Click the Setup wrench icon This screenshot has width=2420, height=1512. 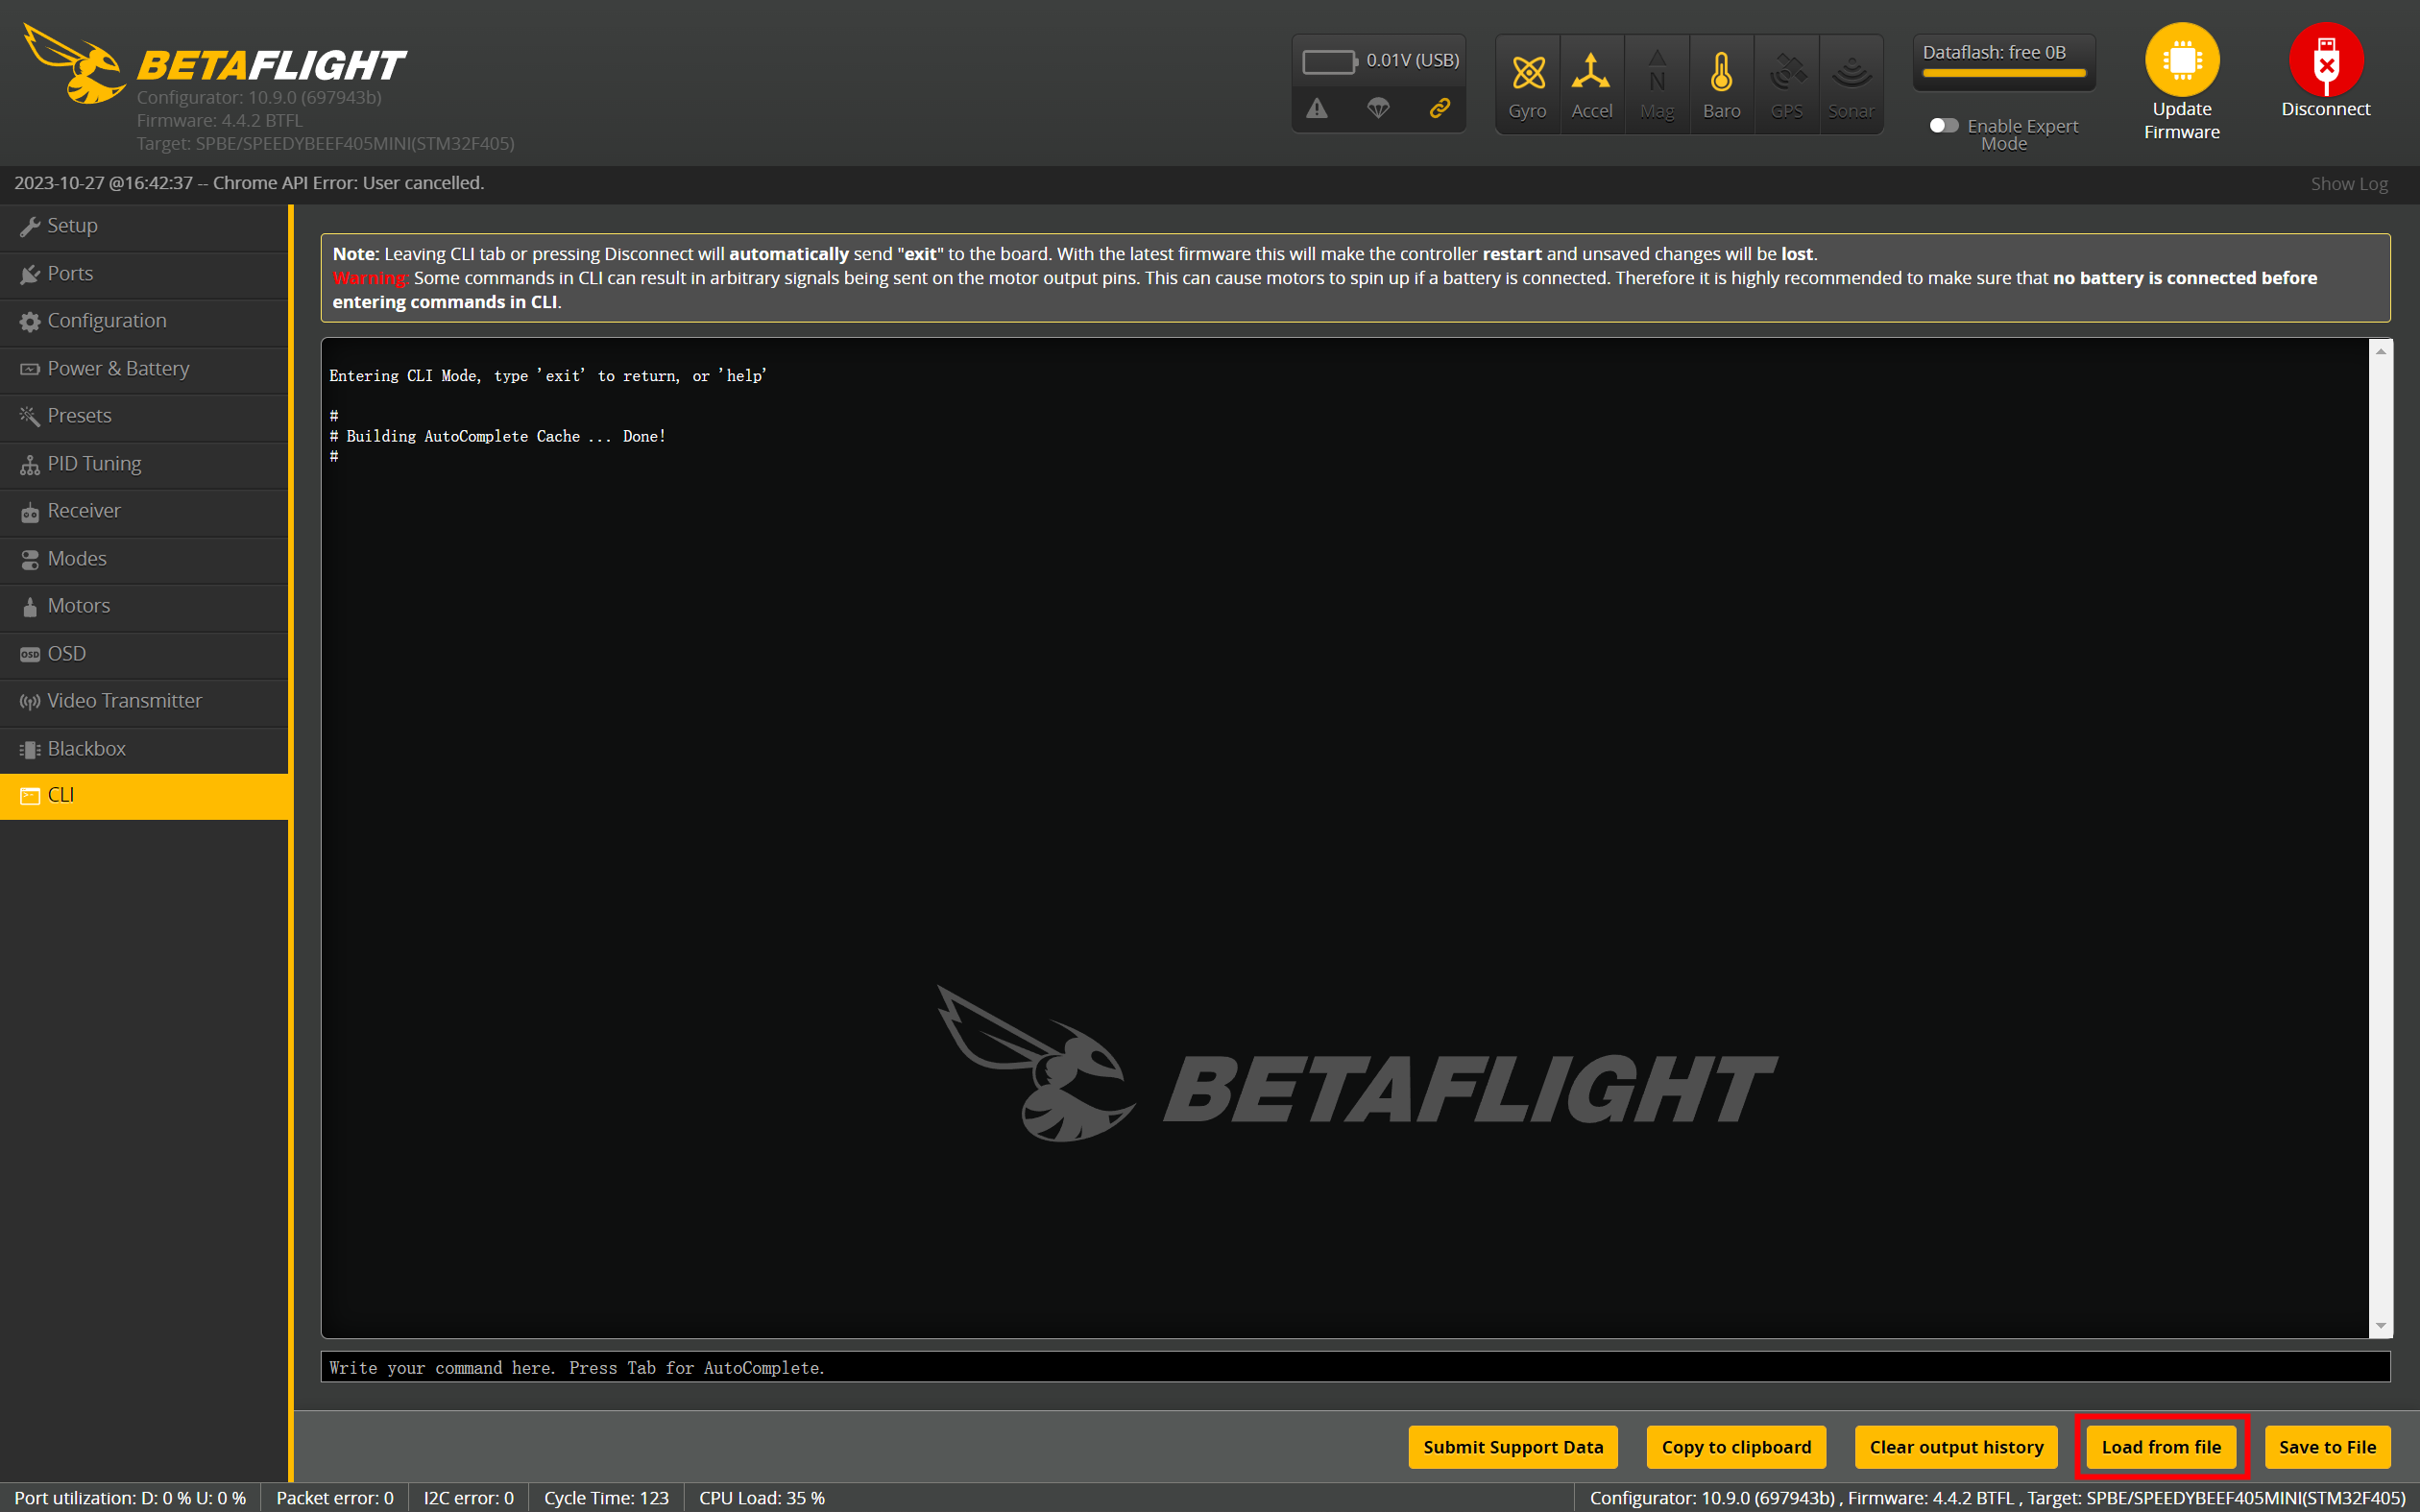click(30, 227)
